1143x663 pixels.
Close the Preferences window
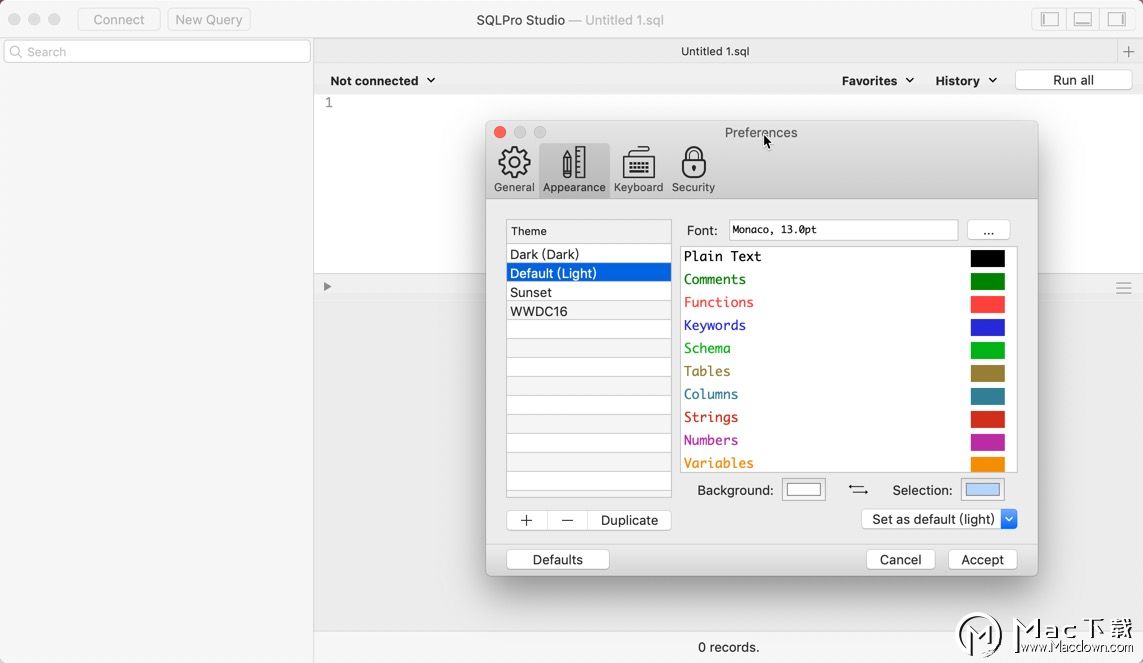(x=499, y=132)
